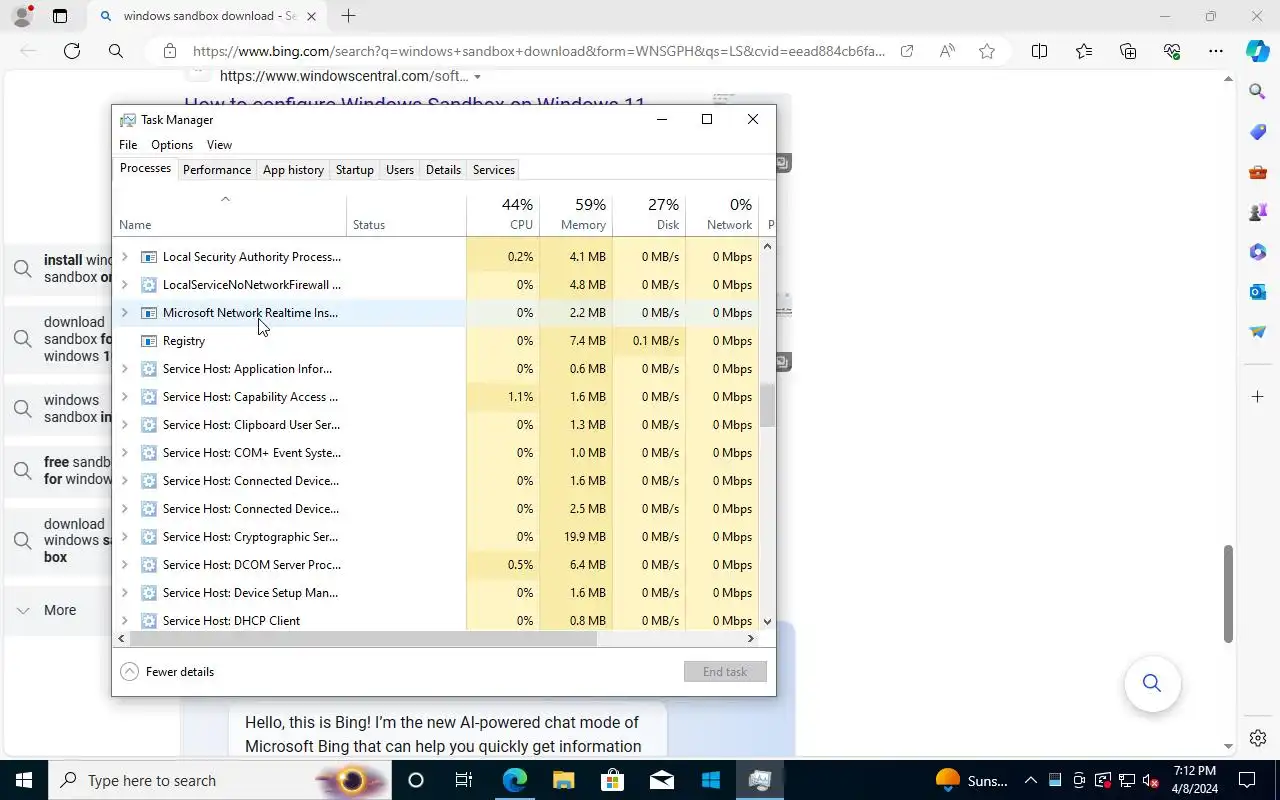
Task: Expand Service Host: Capability Access row
Action: (124, 397)
